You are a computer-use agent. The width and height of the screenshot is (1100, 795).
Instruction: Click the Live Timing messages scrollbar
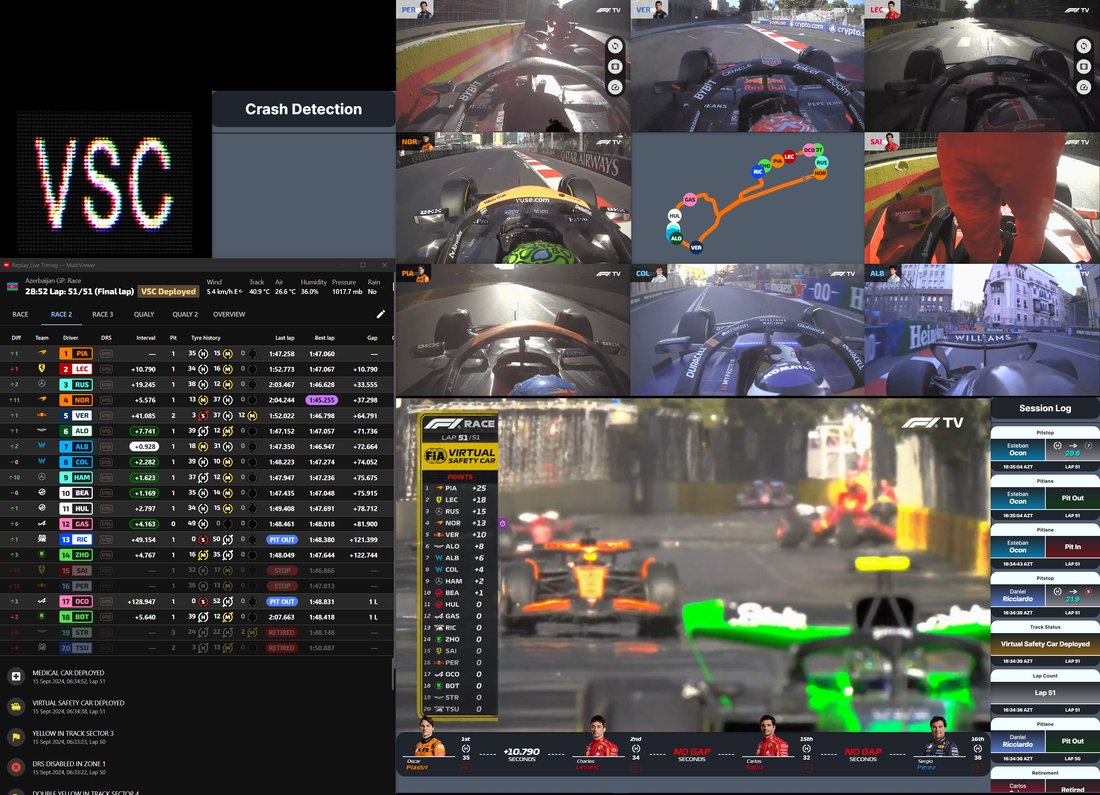pos(392,674)
